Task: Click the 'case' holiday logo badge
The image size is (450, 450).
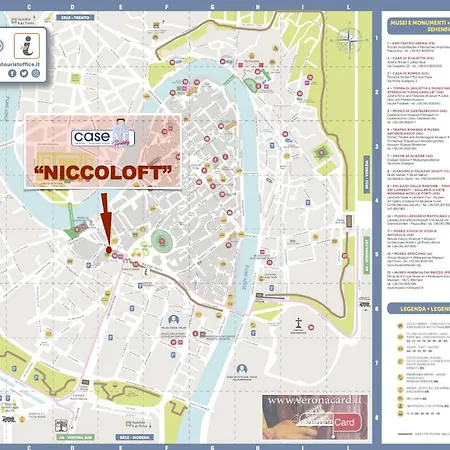Action: 103,137
